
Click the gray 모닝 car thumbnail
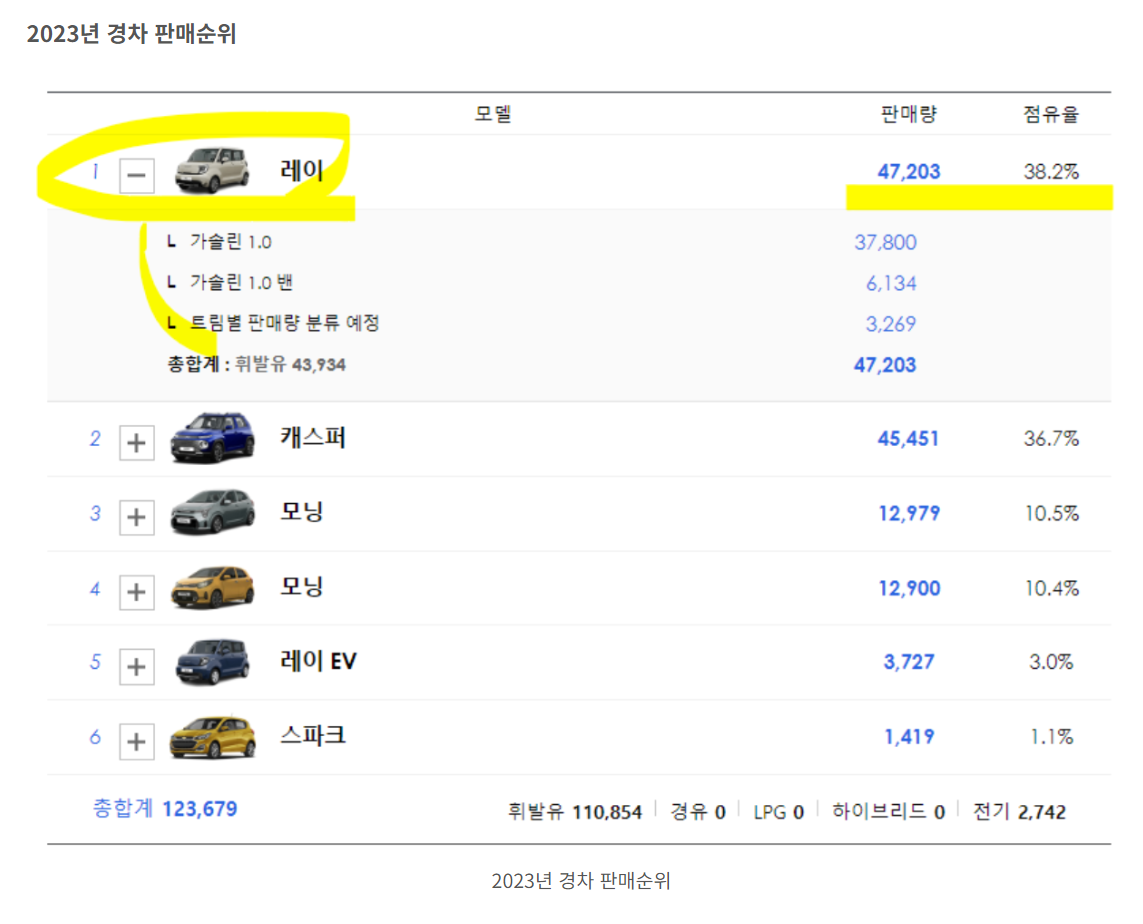212,512
